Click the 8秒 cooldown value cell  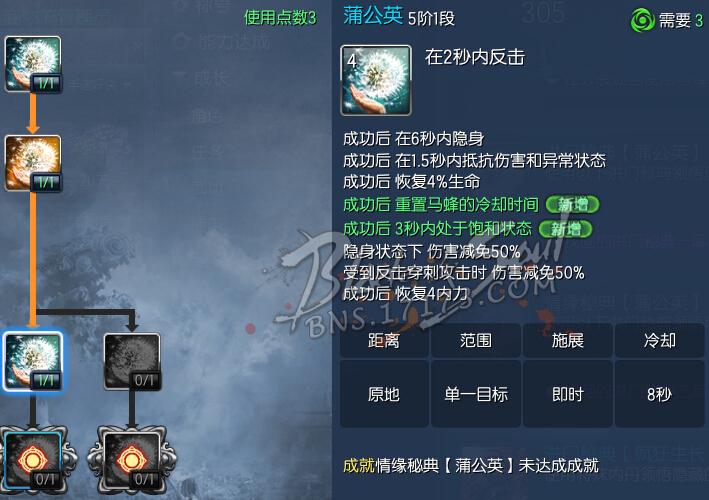tap(659, 394)
